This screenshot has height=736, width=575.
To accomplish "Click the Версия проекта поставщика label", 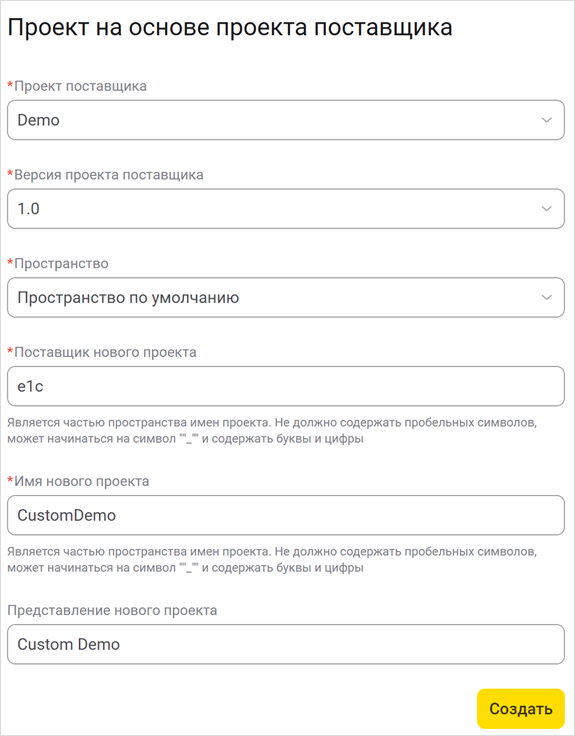I will tap(109, 175).
